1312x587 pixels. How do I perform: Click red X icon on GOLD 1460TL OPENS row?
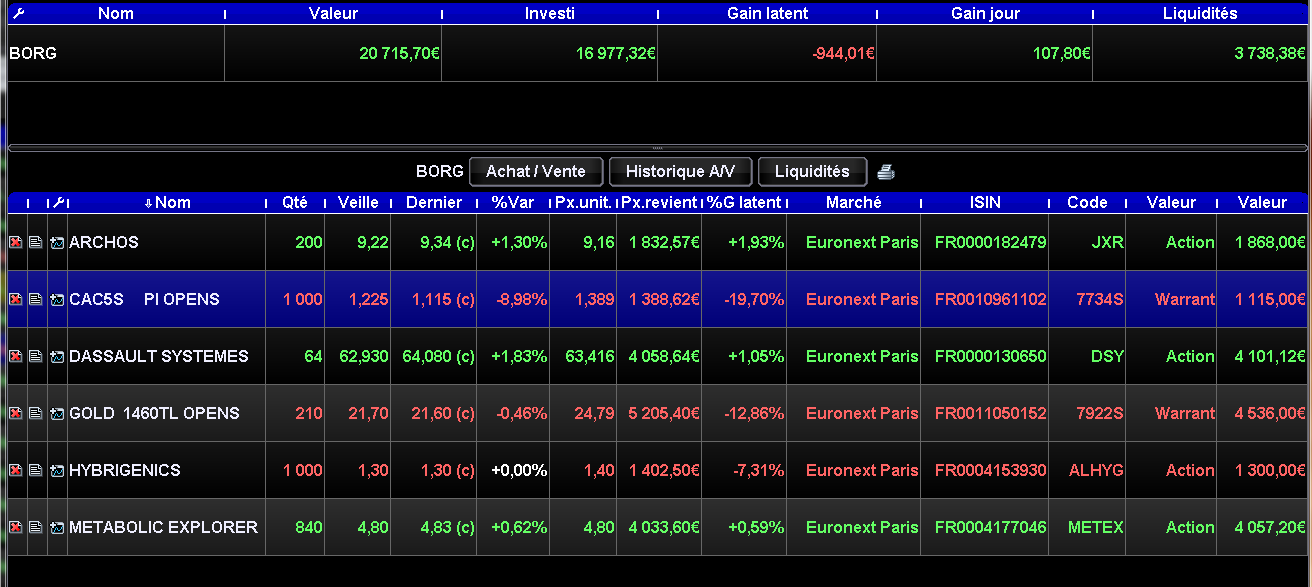click(x=16, y=414)
